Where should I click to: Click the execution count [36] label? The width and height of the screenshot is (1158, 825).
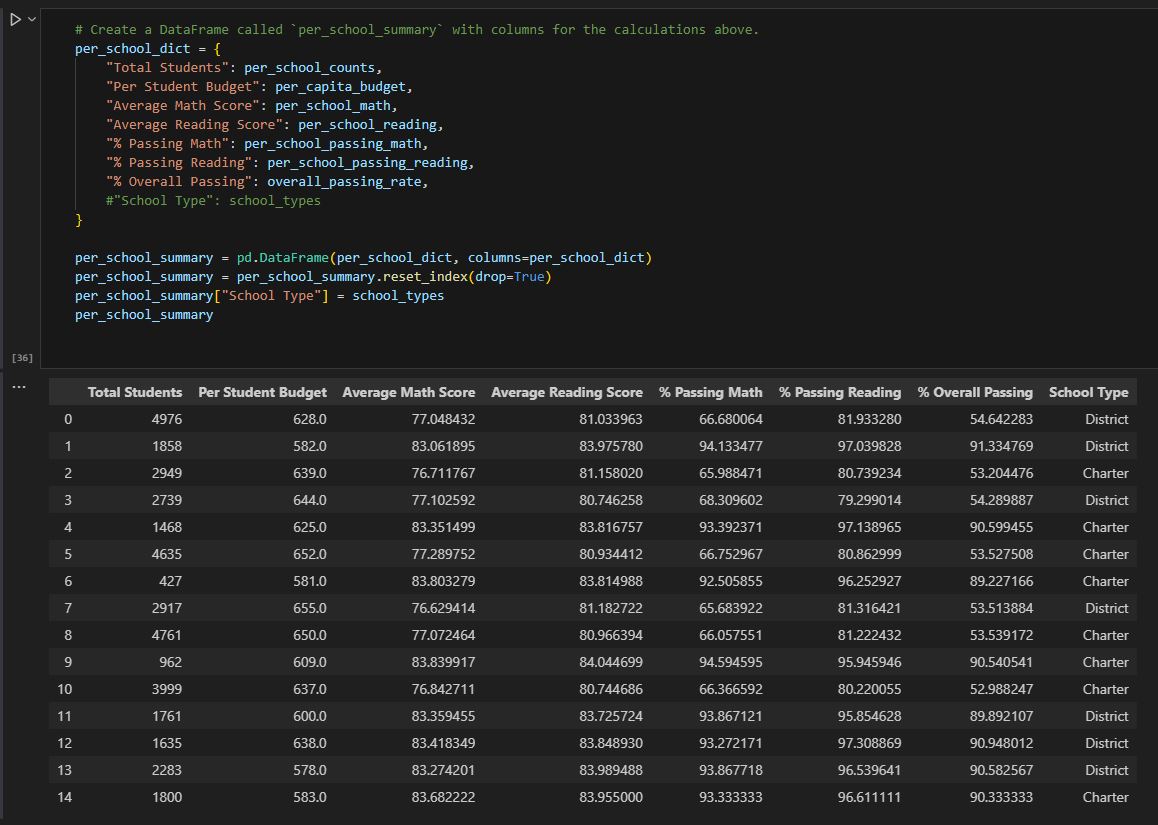tap(22, 357)
